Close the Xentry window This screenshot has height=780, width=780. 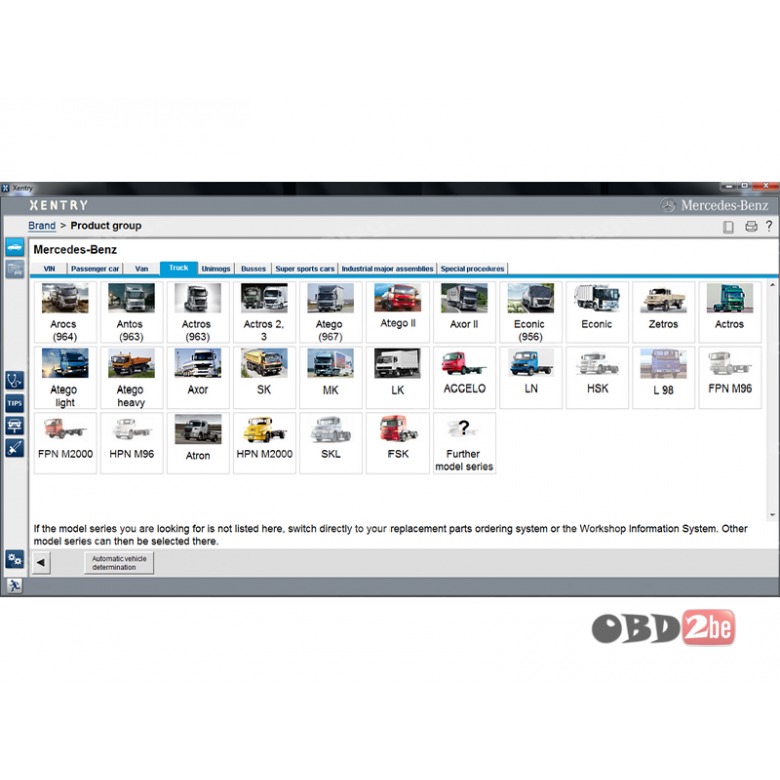pos(766,186)
